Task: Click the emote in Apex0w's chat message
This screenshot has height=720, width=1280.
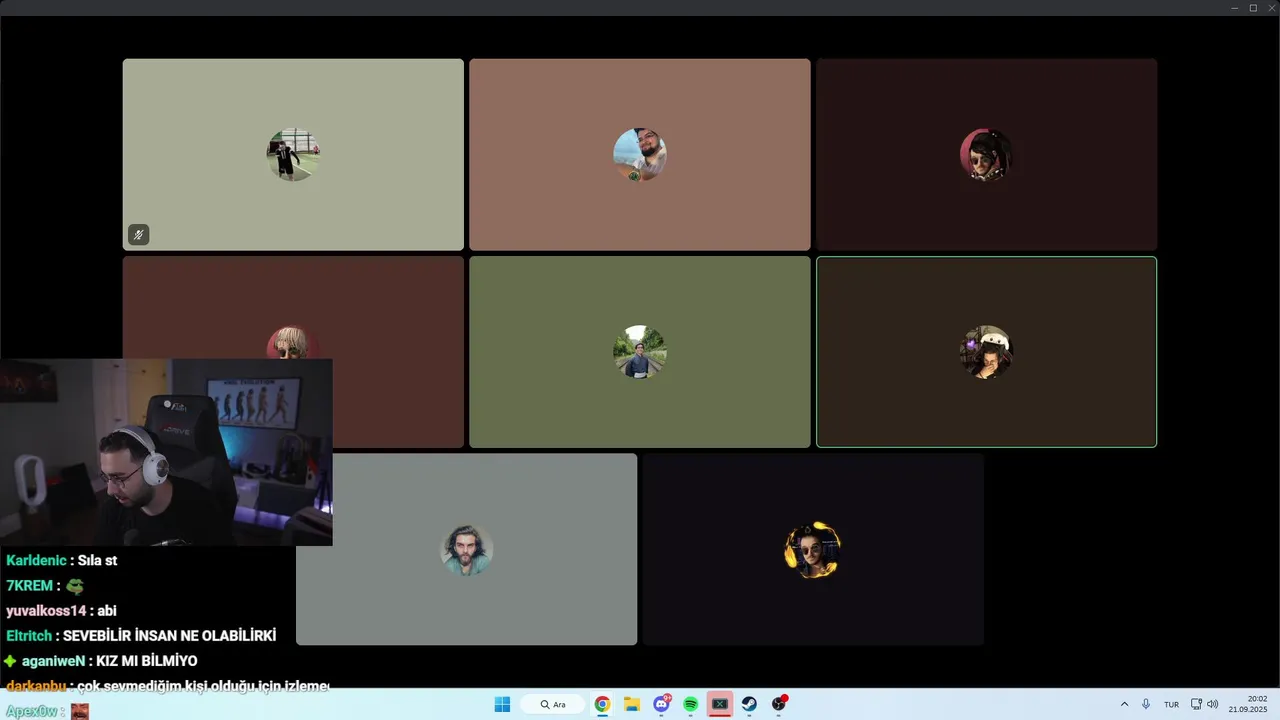Action: click(x=80, y=711)
